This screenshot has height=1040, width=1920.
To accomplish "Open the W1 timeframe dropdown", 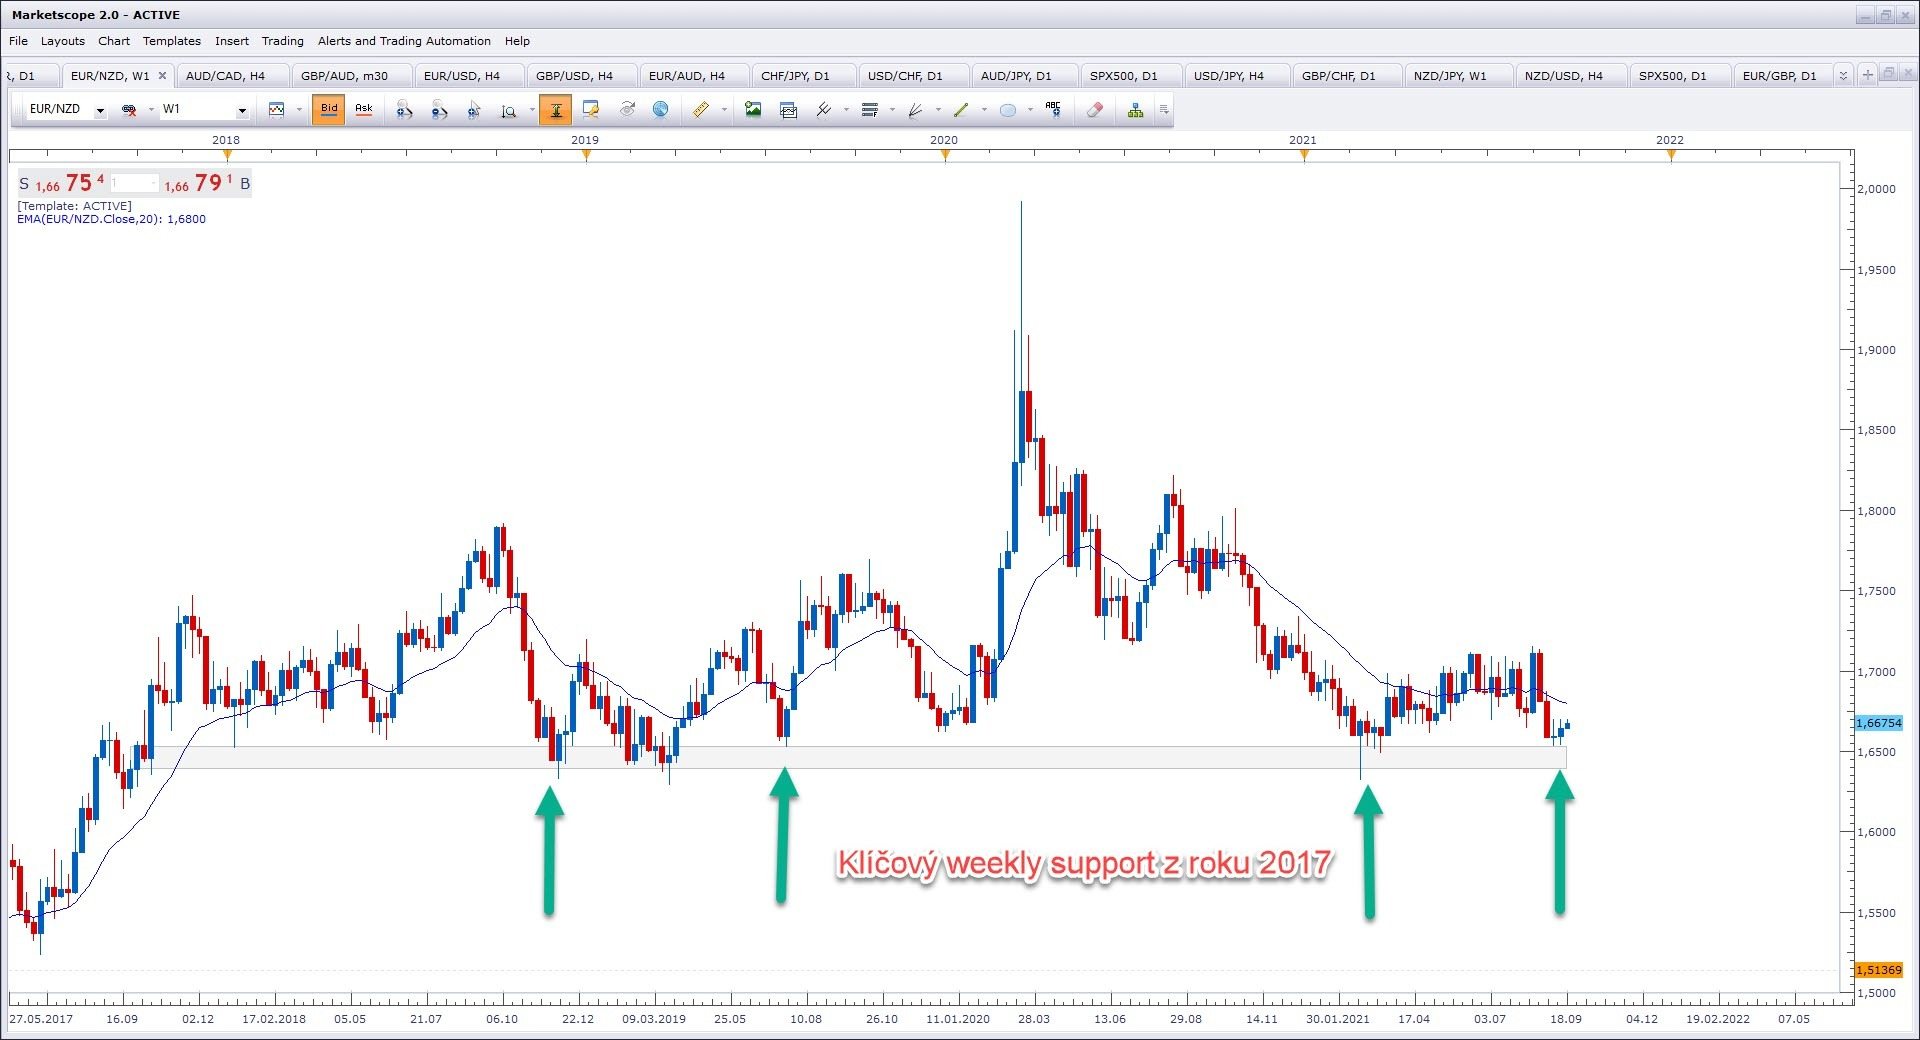I will tap(241, 110).
